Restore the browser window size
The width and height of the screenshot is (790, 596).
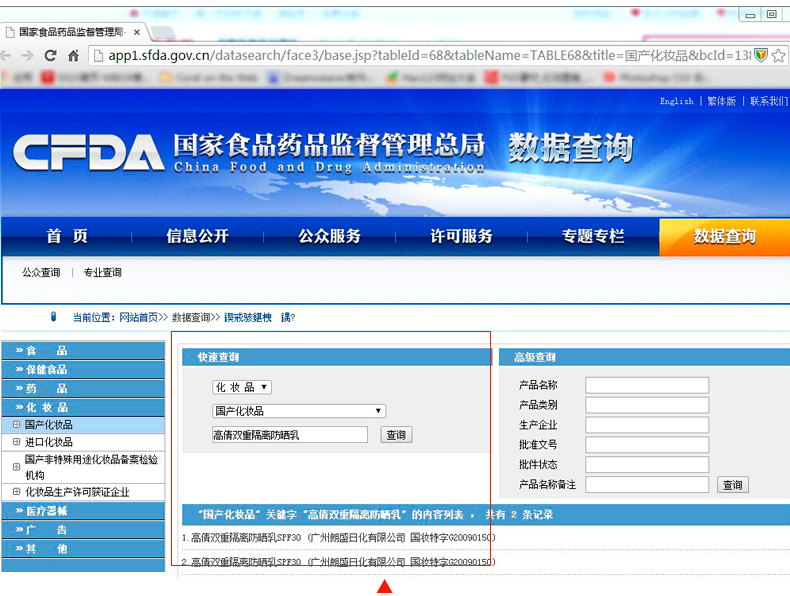[771, 14]
